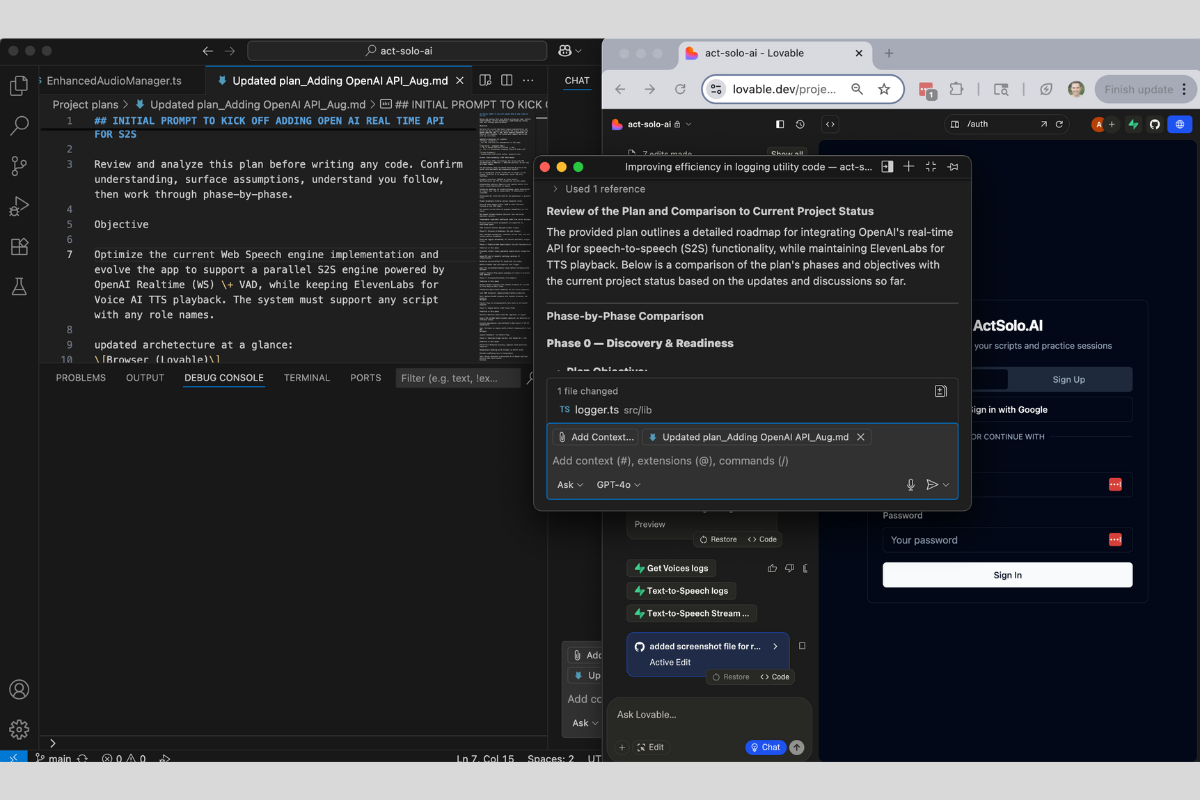The height and width of the screenshot is (800, 1200).
Task: Expand the added screenshot file commit card
Action: (x=775, y=646)
